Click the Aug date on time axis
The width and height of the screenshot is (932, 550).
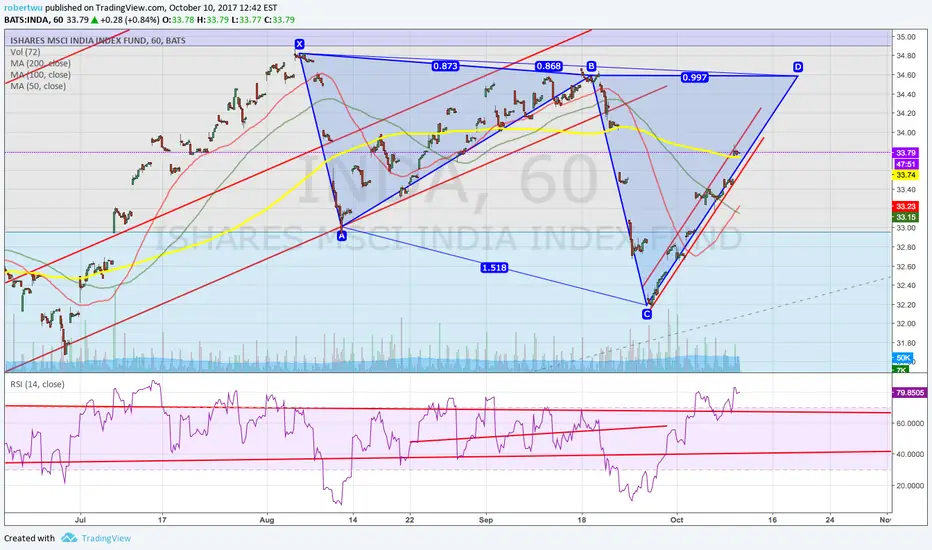[267, 520]
